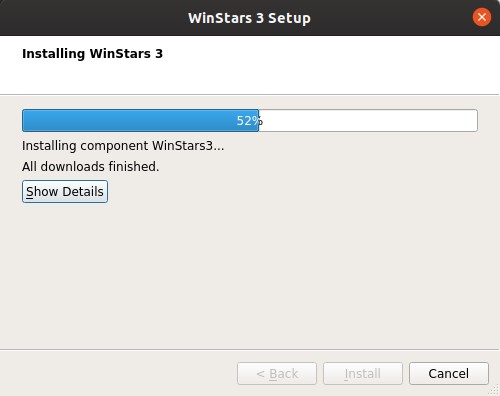Image resolution: width=500 pixels, height=396 pixels.
Task: Click the orange X icon in title bar
Action: click(482, 17)
